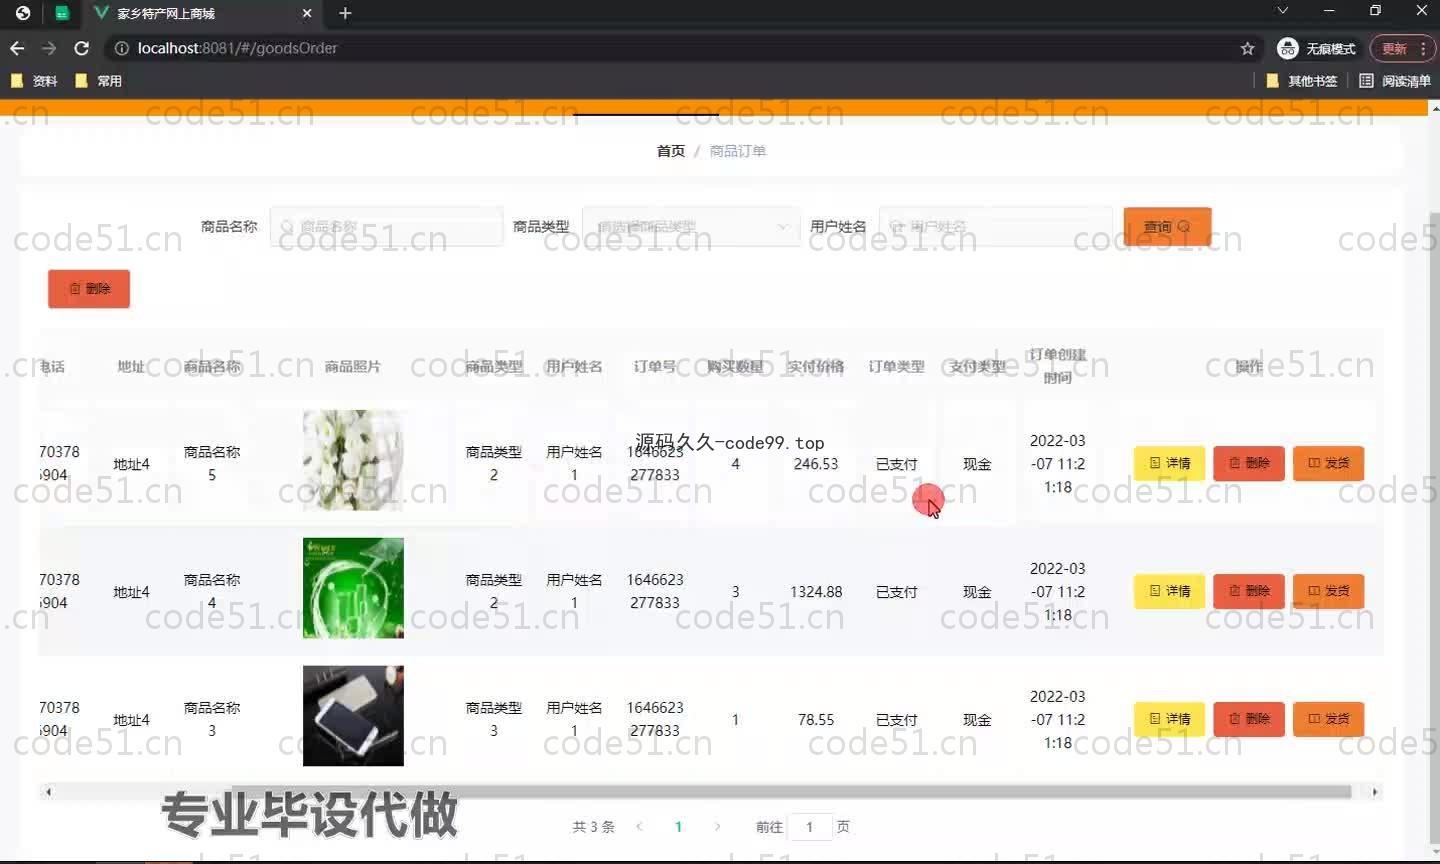The image size is (1440, 864).
Task: Bookmark this page with star icon
Action: (1247, 48)
